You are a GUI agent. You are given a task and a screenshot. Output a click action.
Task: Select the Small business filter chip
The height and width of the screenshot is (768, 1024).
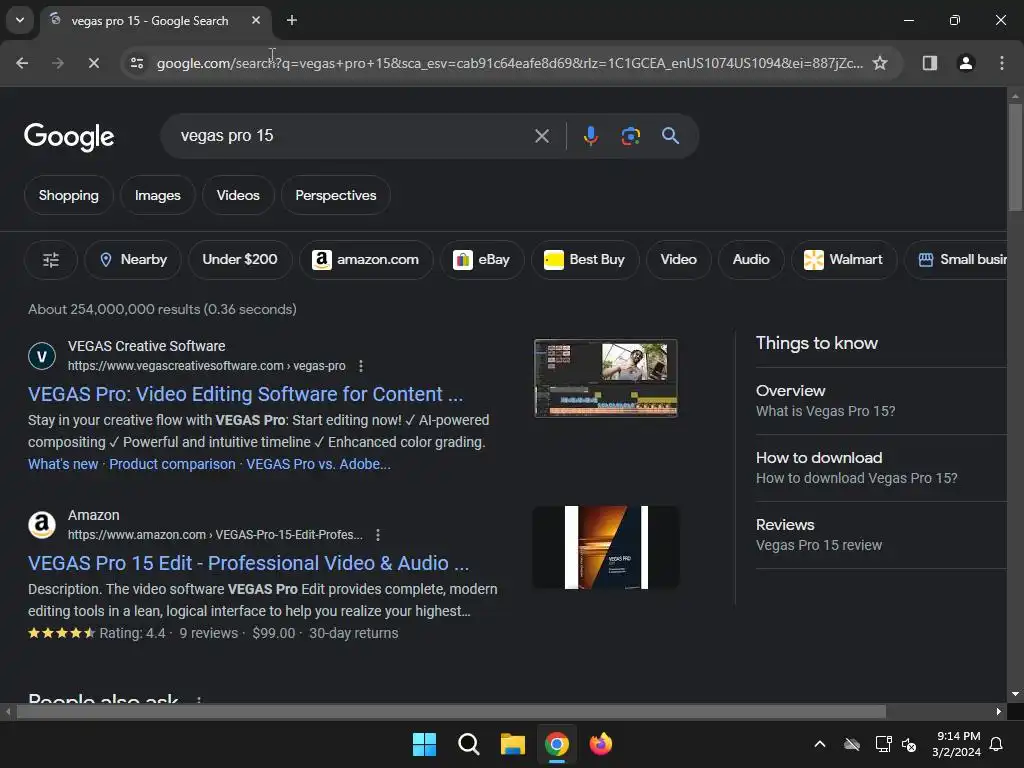click(x=956, y=260)
